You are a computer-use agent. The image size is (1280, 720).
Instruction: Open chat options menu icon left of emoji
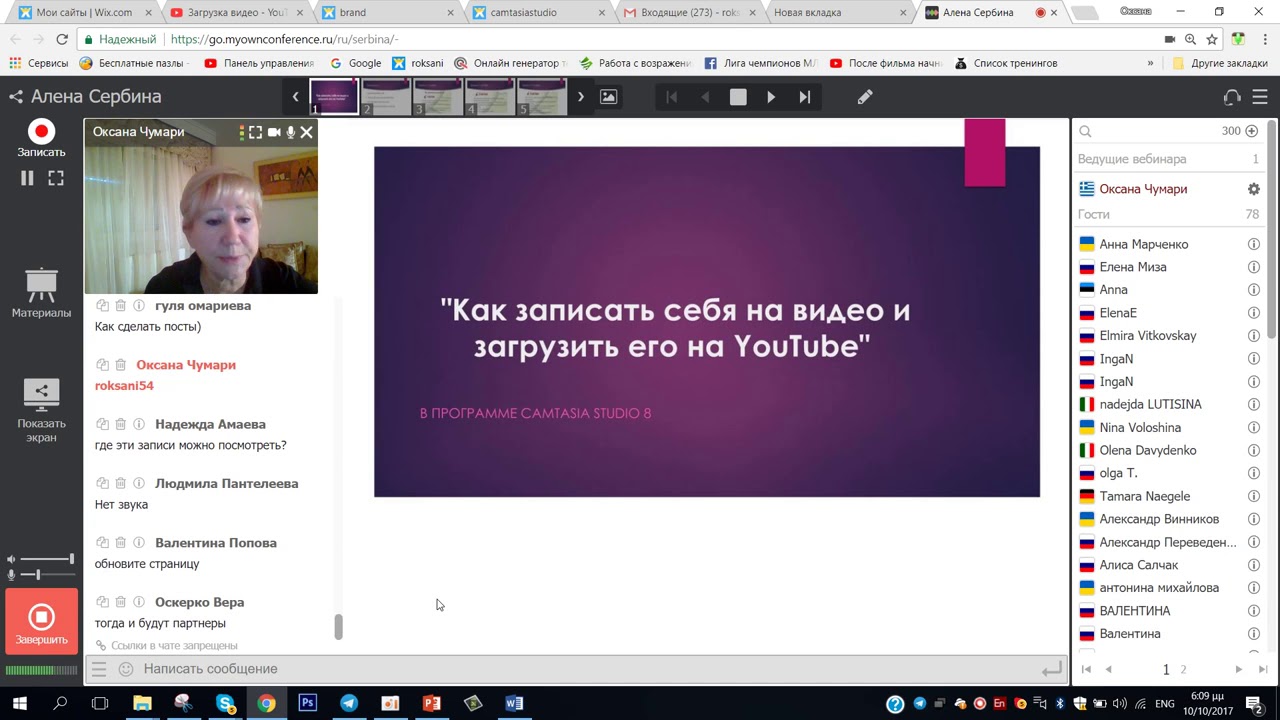coord(98,669)
